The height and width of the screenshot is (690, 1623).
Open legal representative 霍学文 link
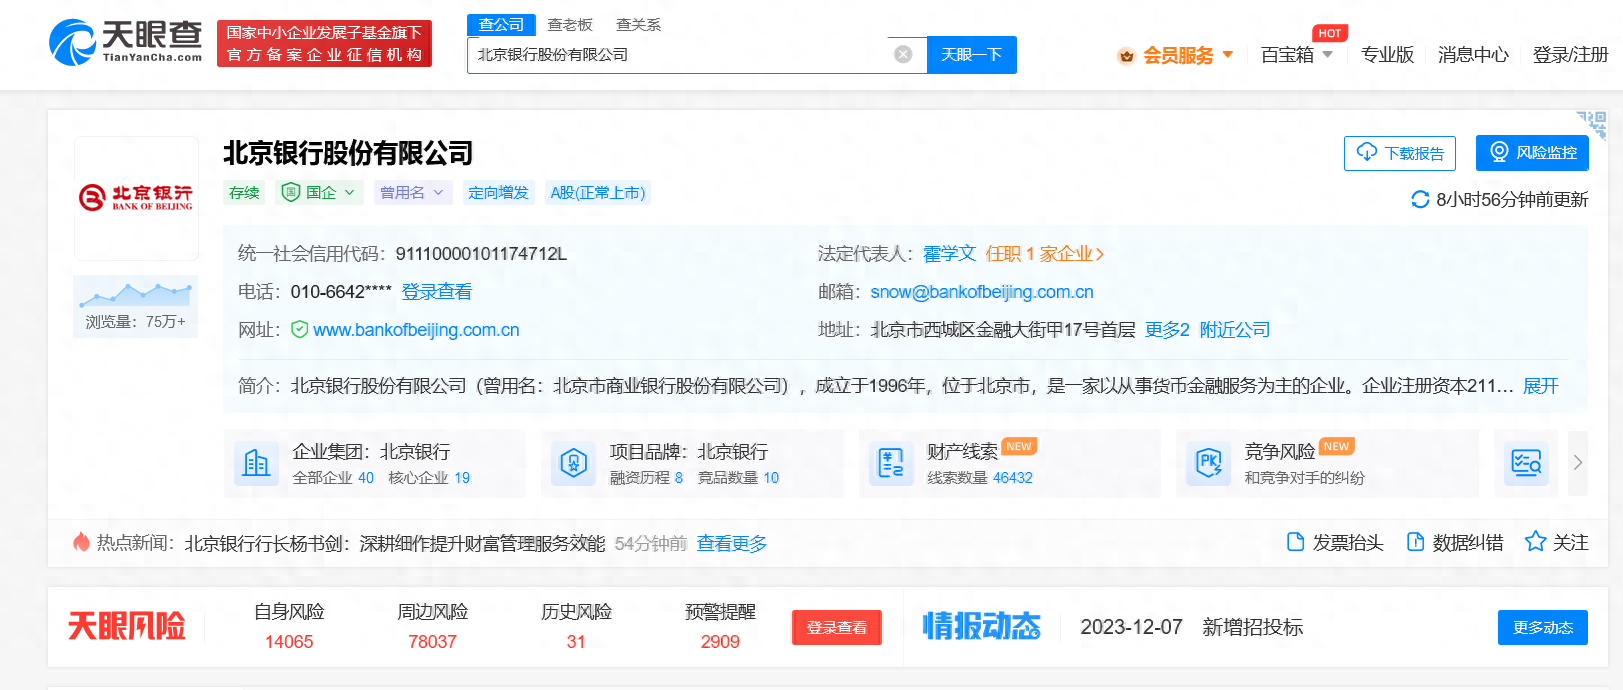click(x=949, y=254)
